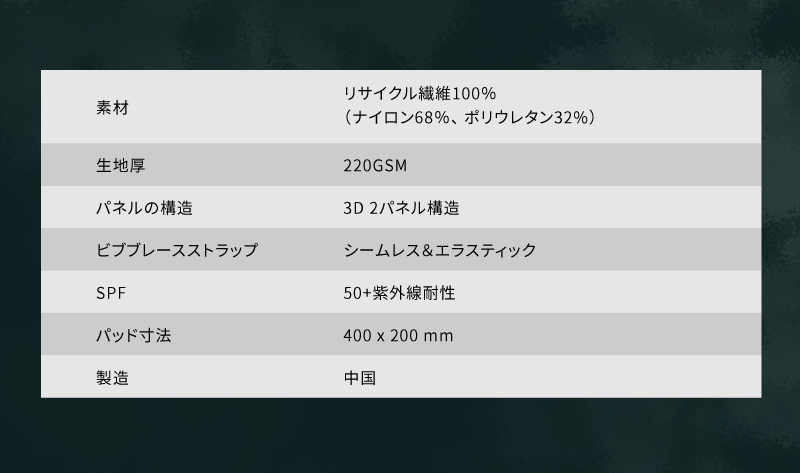
Task: Click the 生地厚 label
Action: (120, 165)
